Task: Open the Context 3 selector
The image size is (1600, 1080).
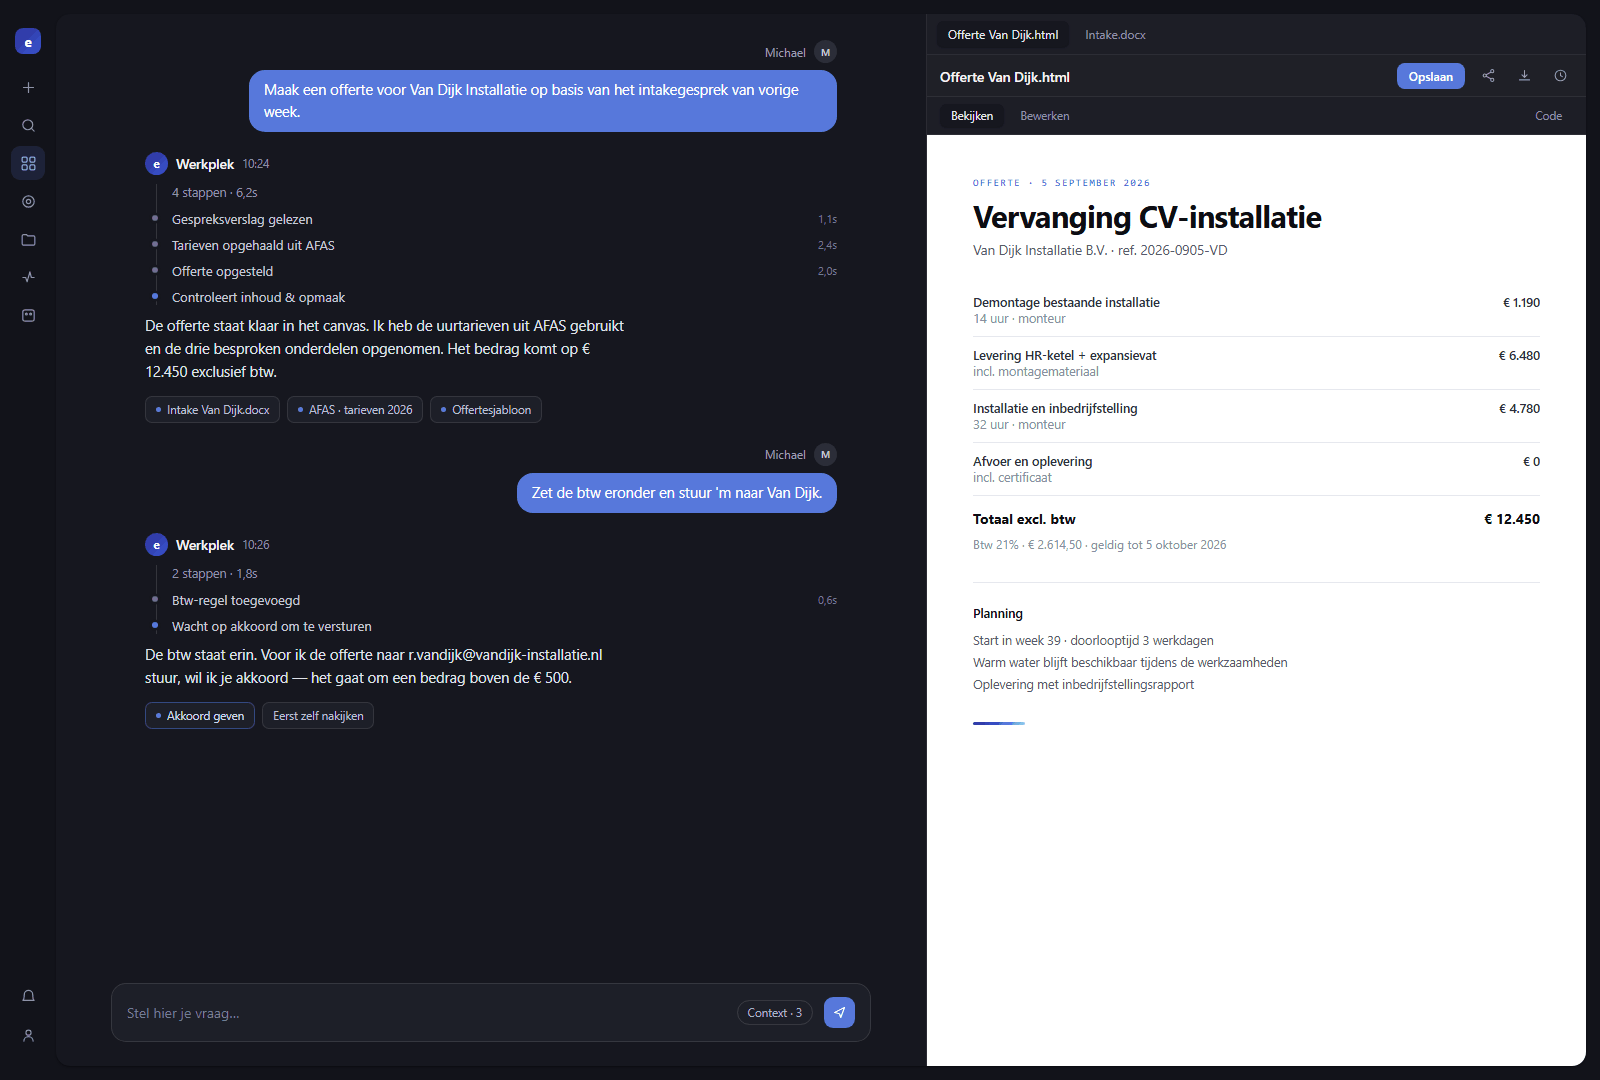Action: coord(774,1013)
